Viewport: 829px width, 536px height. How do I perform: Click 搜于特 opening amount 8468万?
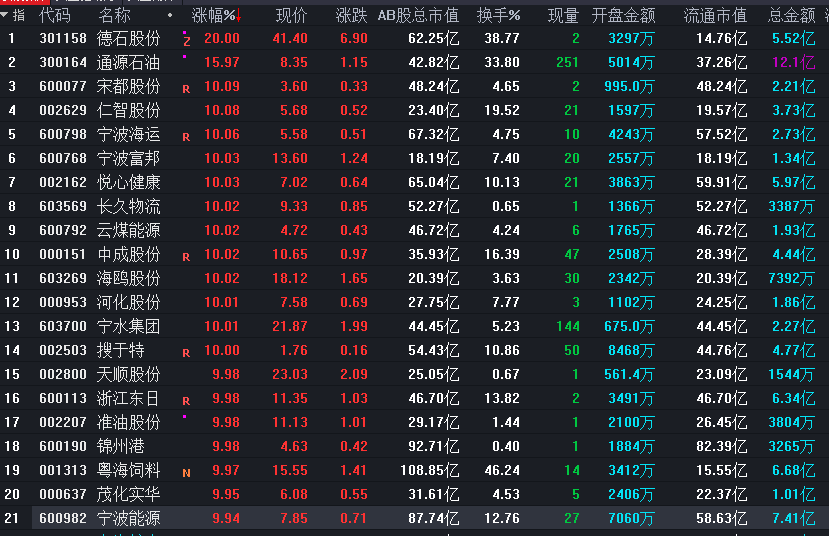[x=631, y=350]
